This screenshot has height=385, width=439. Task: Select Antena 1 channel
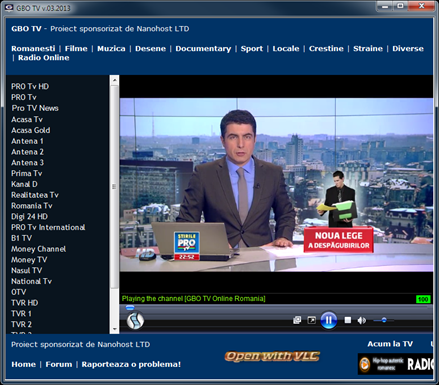(27, 141)
